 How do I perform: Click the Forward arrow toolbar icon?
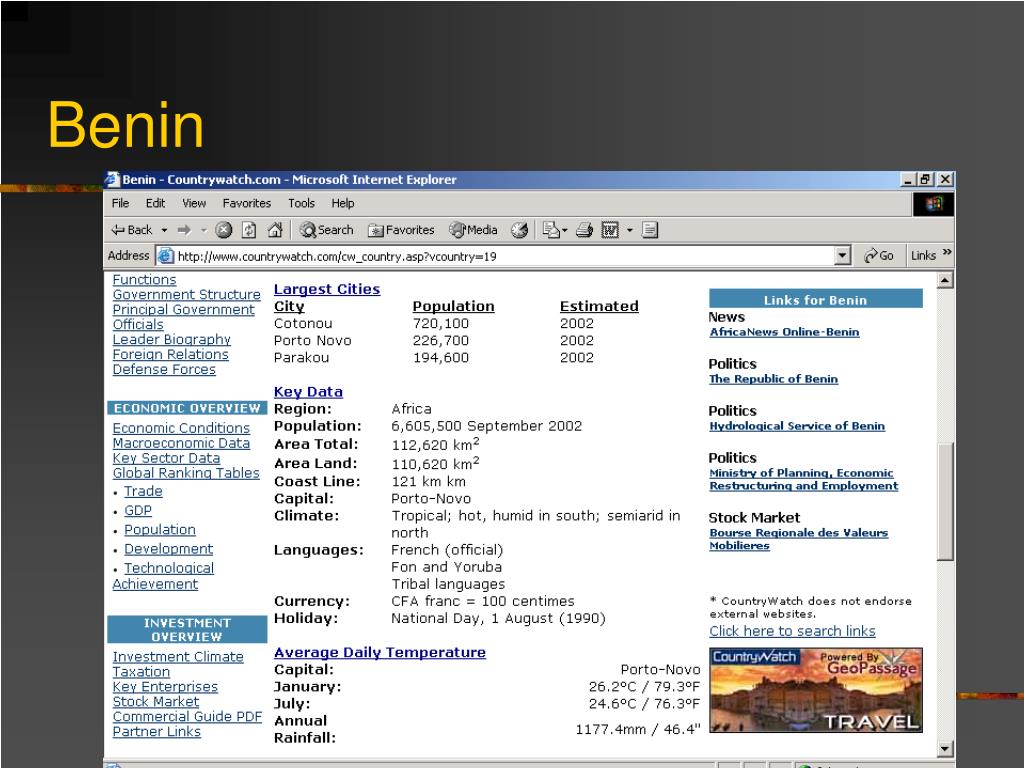tap(184, 230)
